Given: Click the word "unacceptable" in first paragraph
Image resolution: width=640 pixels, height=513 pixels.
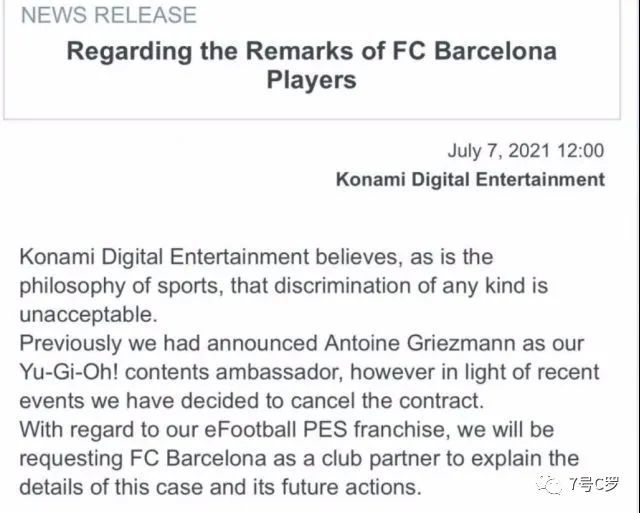Looking at the screenshot, I should pyautogui.click(x=88, y=314).
